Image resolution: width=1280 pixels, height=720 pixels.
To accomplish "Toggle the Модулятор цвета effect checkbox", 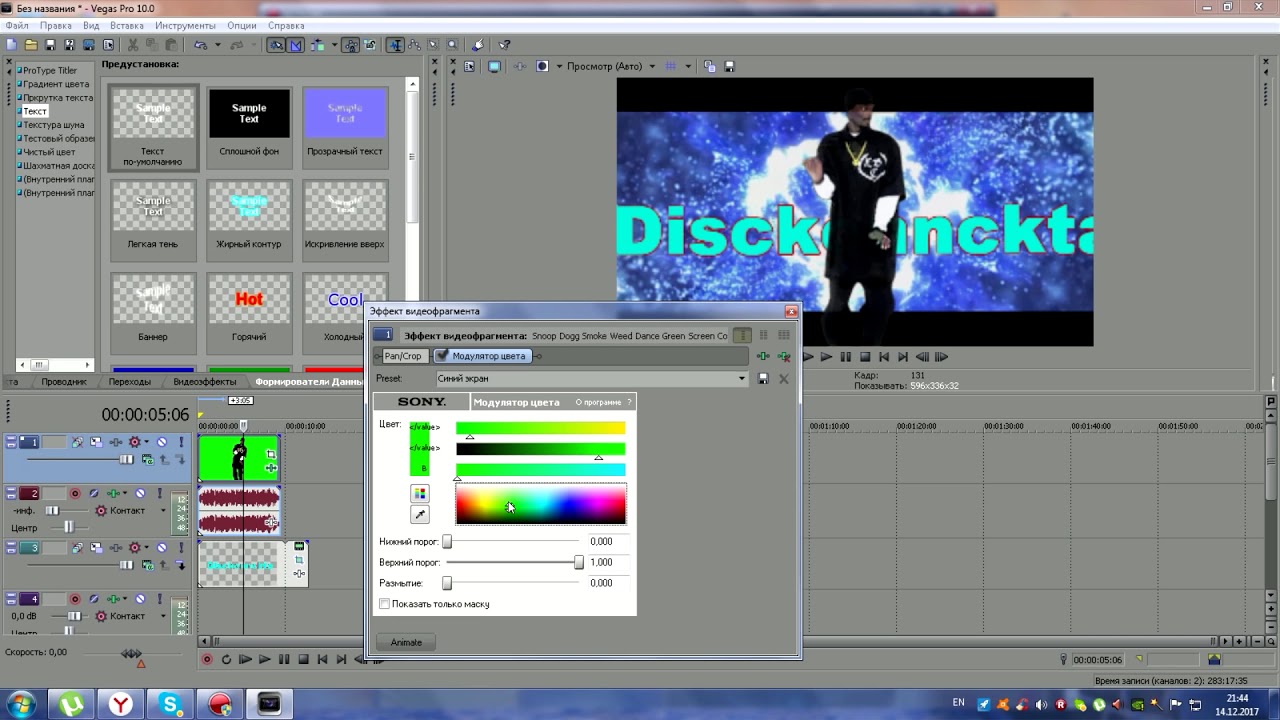I will point(442,356).
